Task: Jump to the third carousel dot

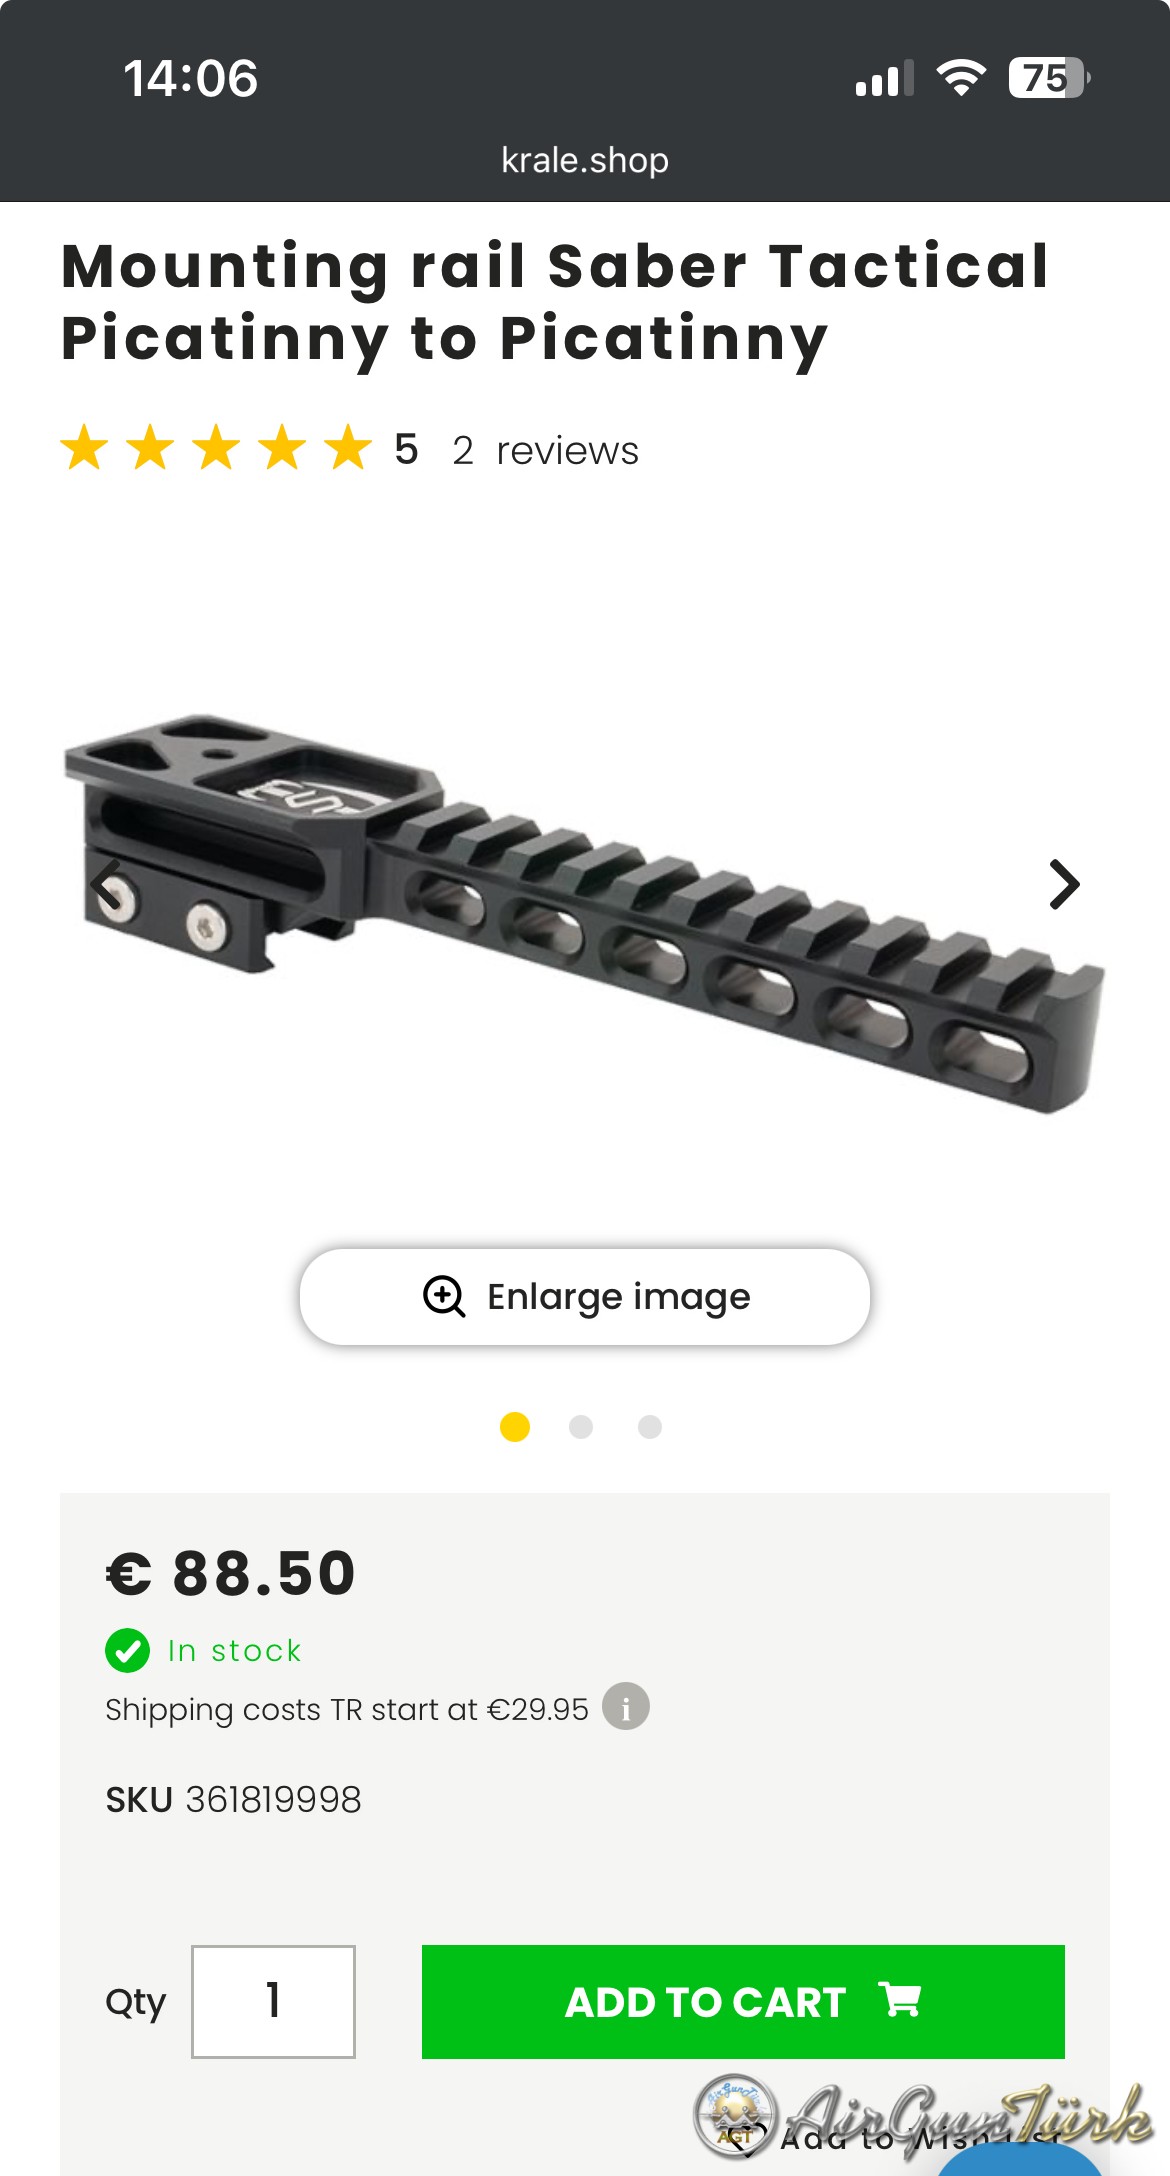Action: [x=650, y=1427]
